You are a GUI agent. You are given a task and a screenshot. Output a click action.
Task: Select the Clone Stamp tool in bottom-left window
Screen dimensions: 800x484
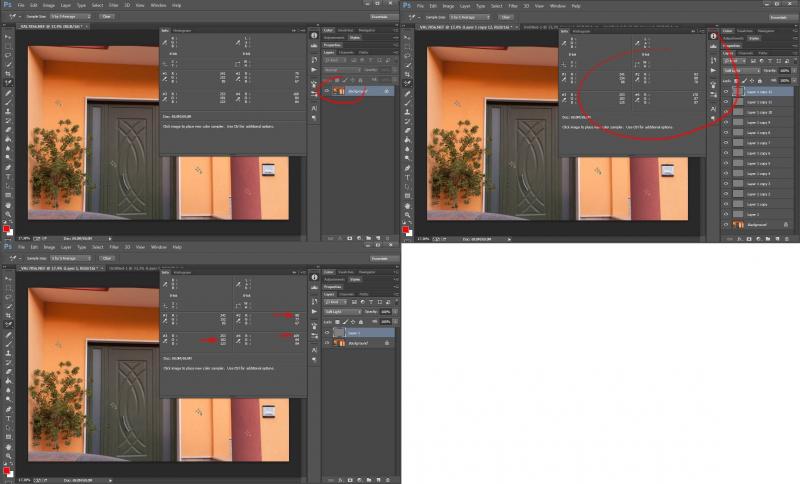pos(8,352)
